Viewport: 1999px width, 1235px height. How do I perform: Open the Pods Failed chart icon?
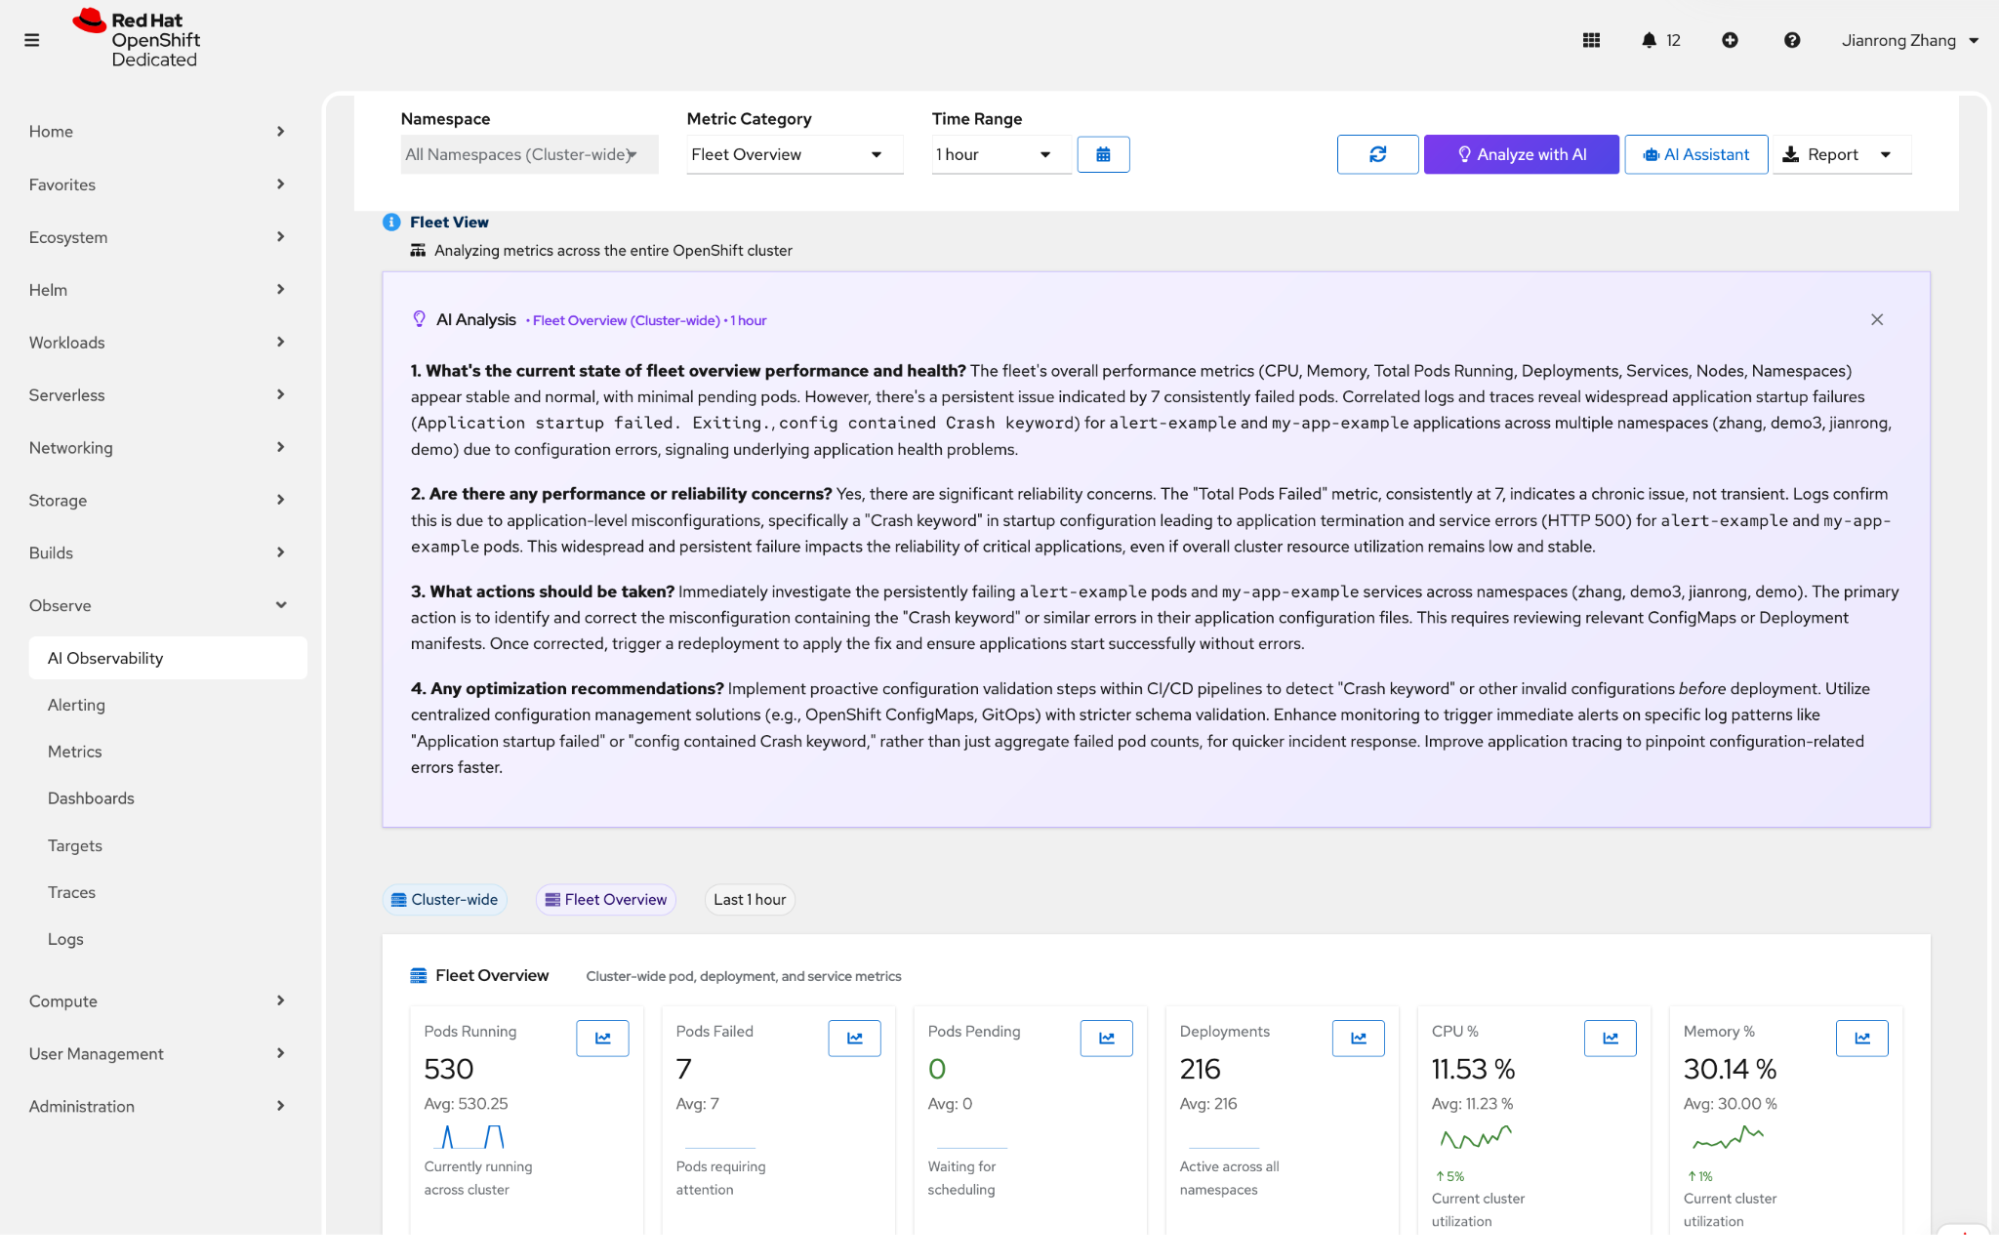854,1038
